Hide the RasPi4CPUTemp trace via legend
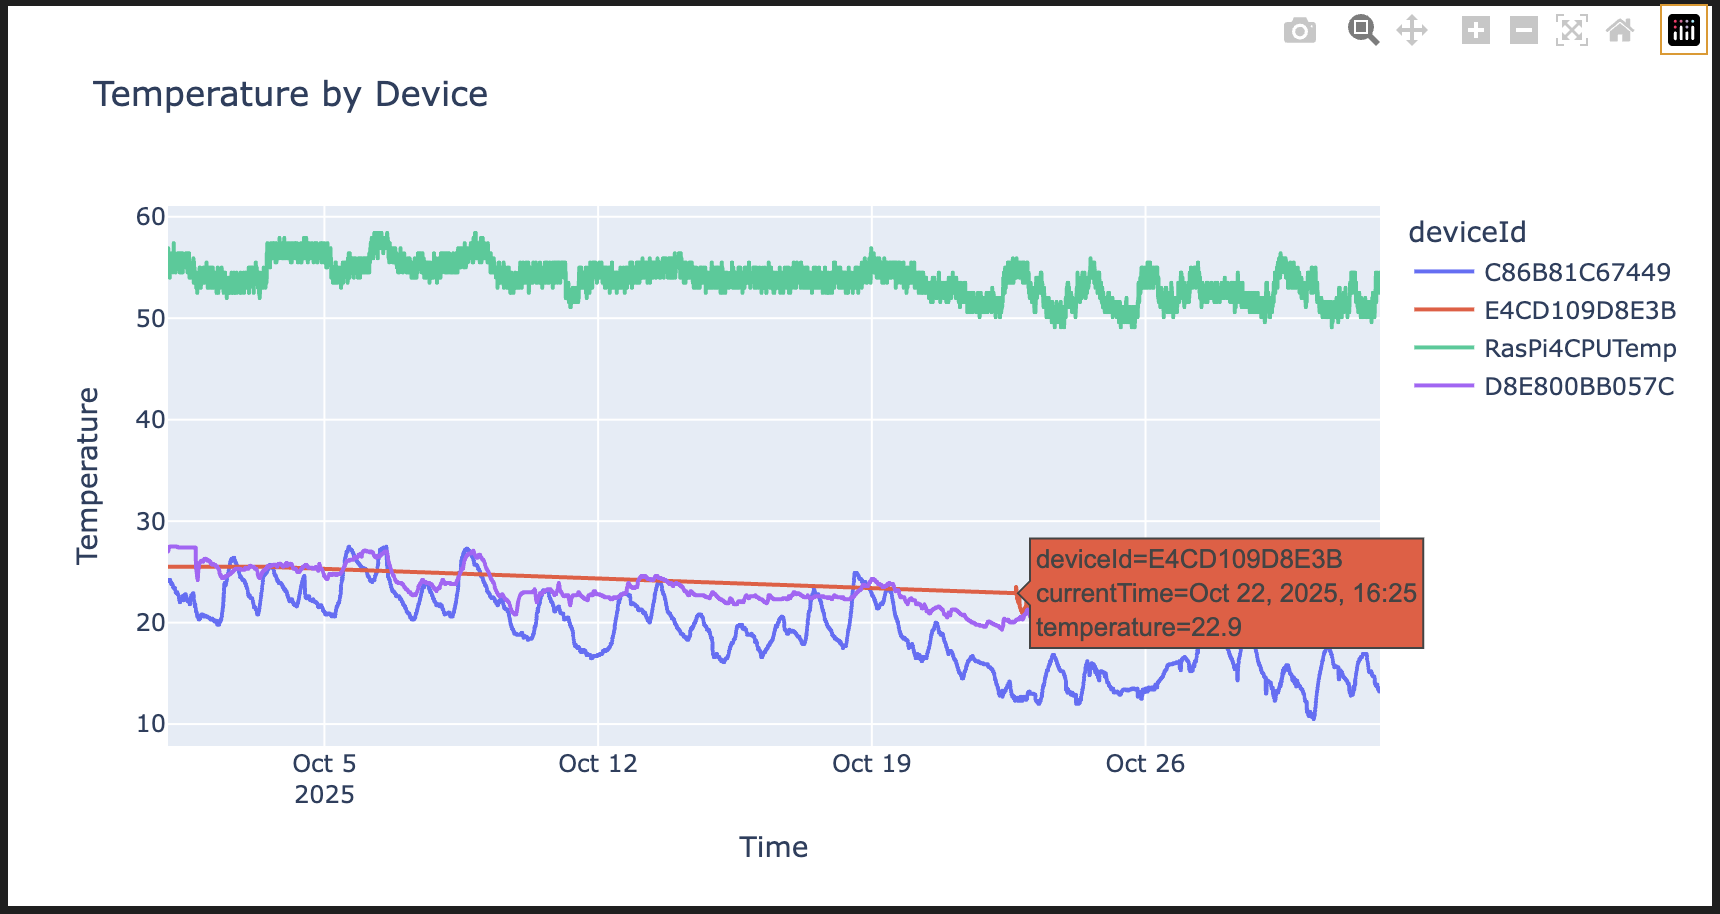1720x914 pixels. [1579, 348]
